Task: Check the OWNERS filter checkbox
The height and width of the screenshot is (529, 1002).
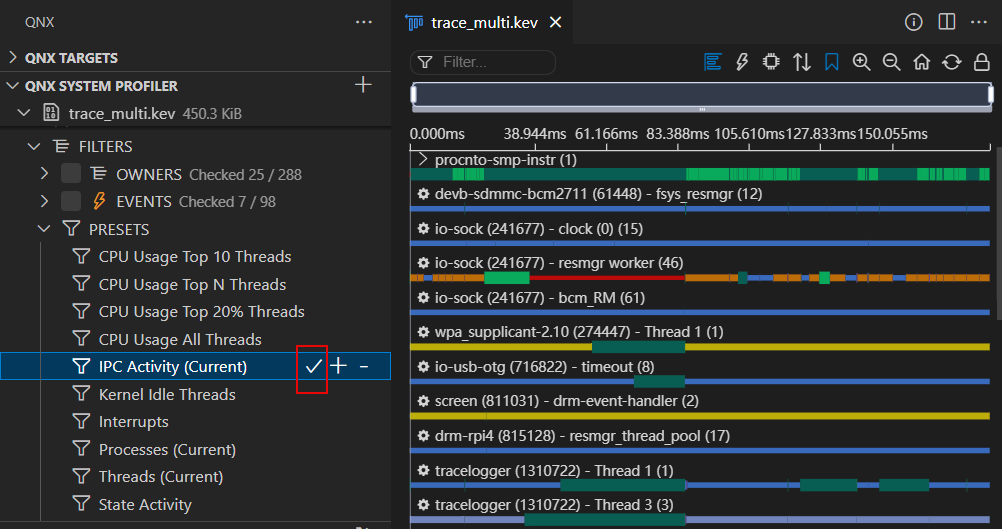Action: coord(71,174)
